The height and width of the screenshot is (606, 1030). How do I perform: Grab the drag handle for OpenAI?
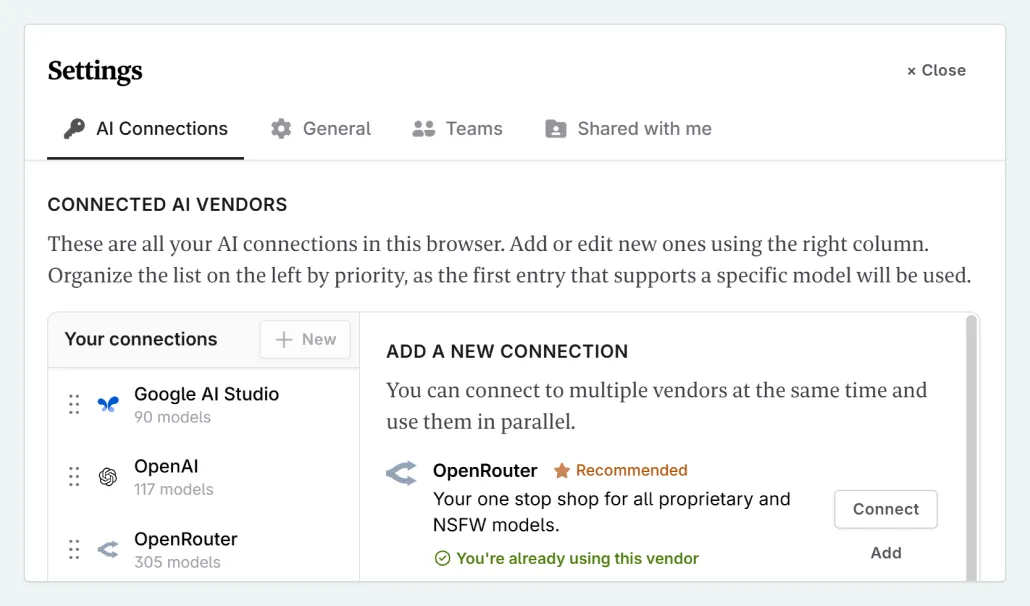[x=74, y=477]
